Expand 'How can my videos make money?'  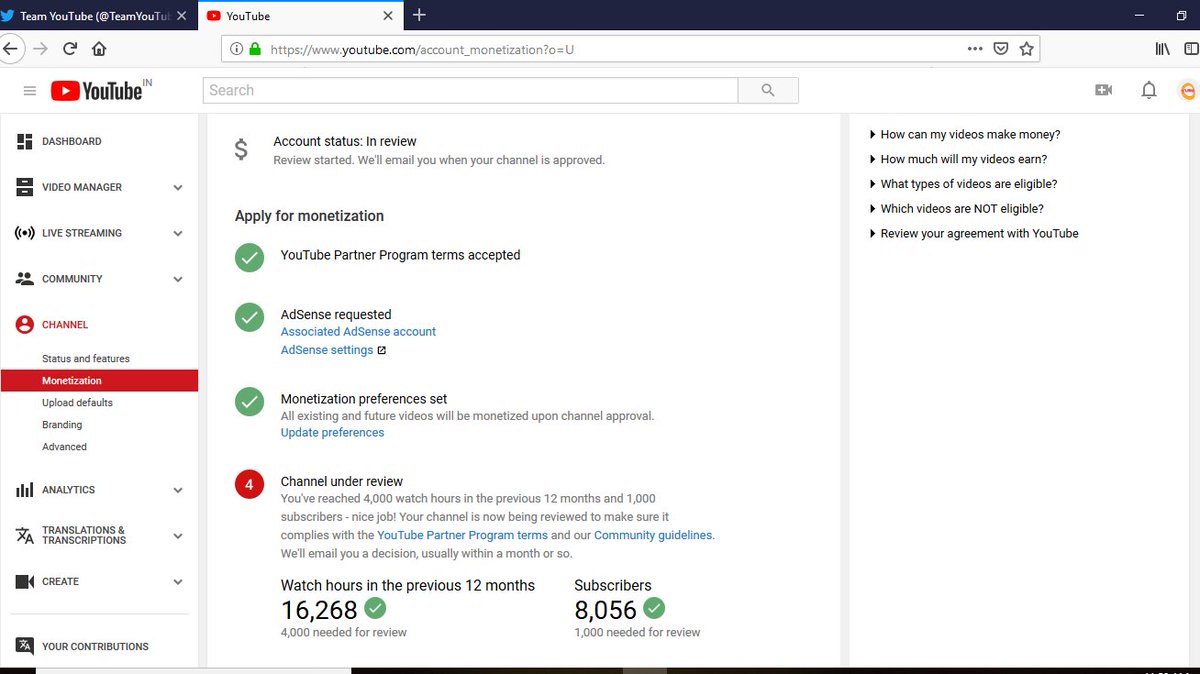pyautogui.click(x=965, y=134)
